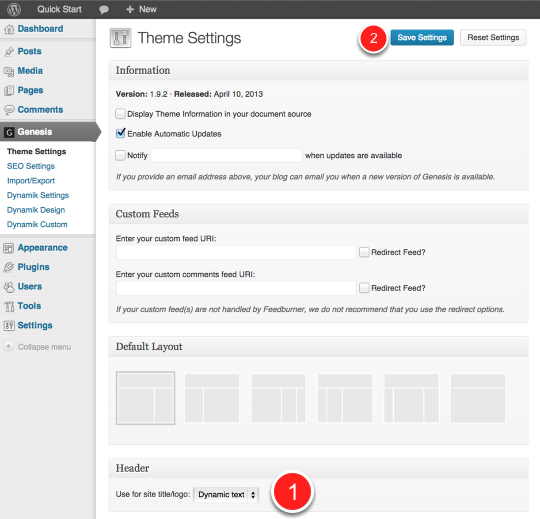The height and width of the screenshot is (519, 540).
Task: Click Collapse menu text
Action: coord(44,347)
